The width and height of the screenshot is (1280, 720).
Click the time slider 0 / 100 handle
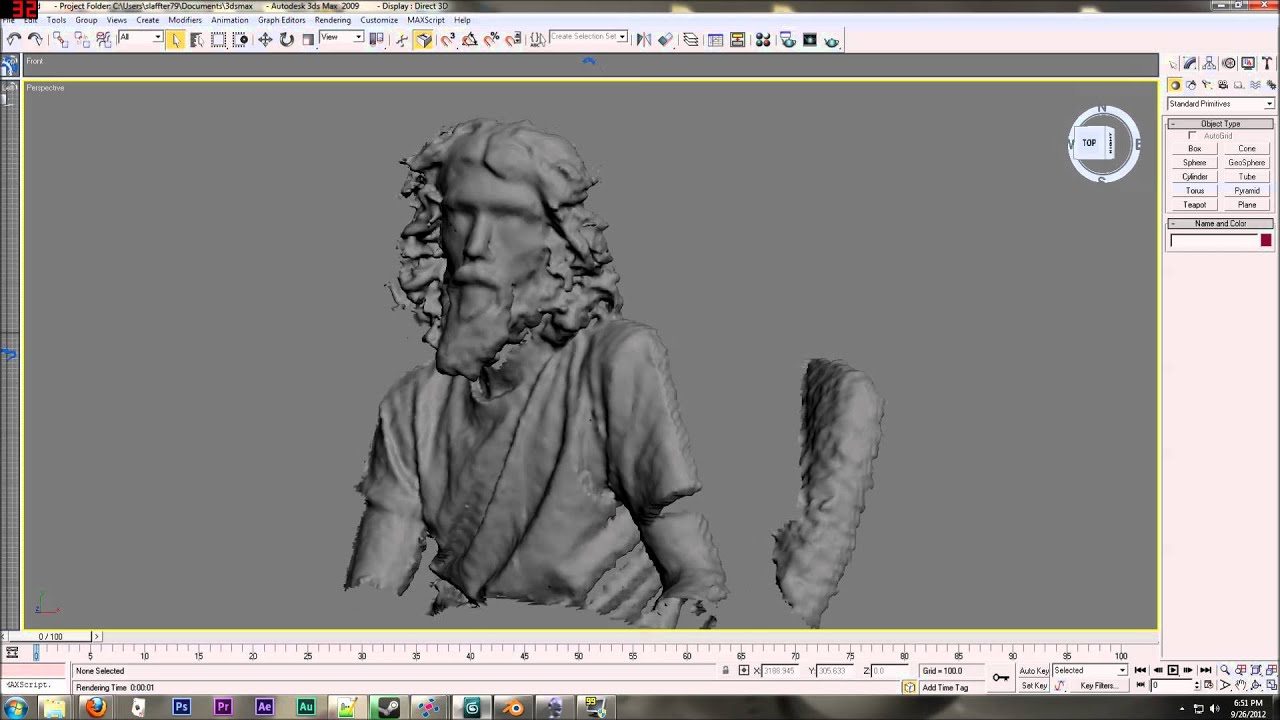(x=51, y=637)
